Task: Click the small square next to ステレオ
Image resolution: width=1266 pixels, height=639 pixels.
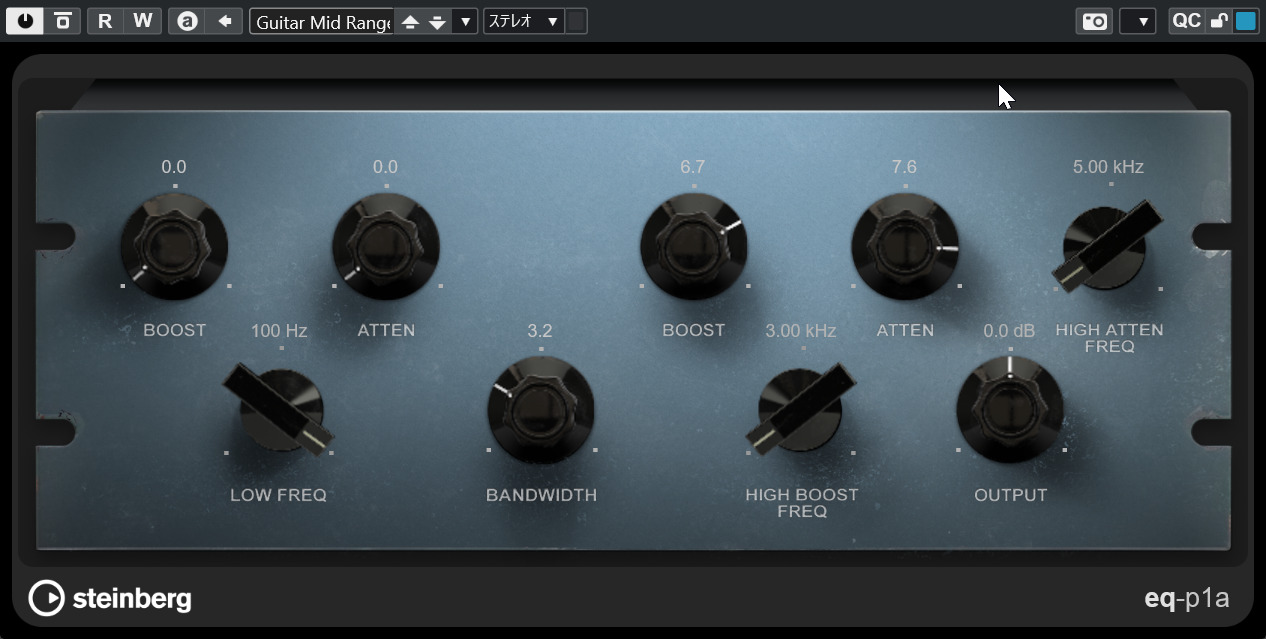Action: coord(576,22)
